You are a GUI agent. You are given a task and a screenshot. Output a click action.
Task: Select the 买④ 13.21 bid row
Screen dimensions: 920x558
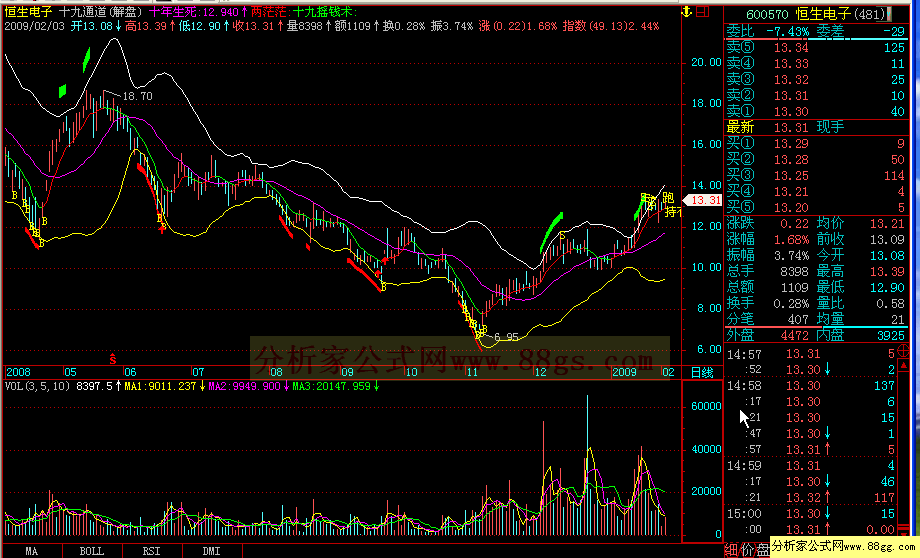click(816, 191)
